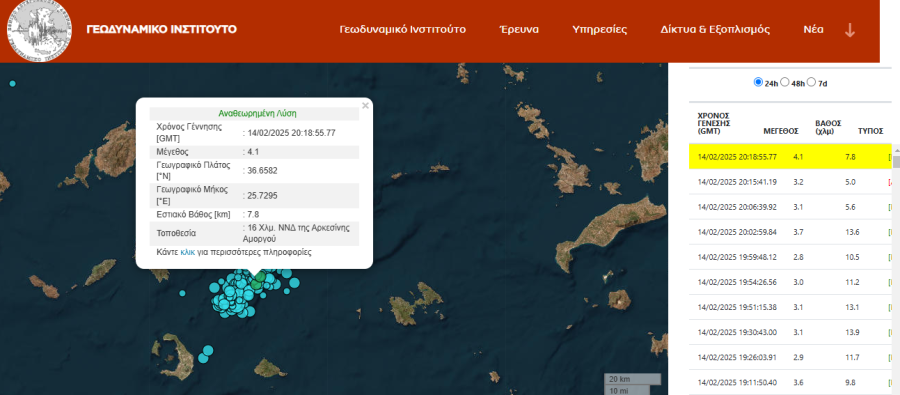
Task: Click the 20 km map scale bar
Action: 633,379
